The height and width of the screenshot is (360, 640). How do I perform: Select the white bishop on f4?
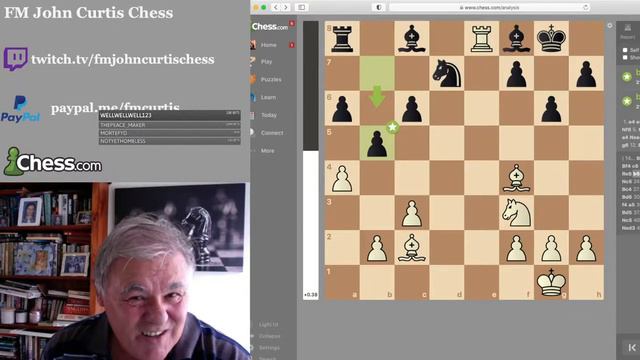pos(516,178)
